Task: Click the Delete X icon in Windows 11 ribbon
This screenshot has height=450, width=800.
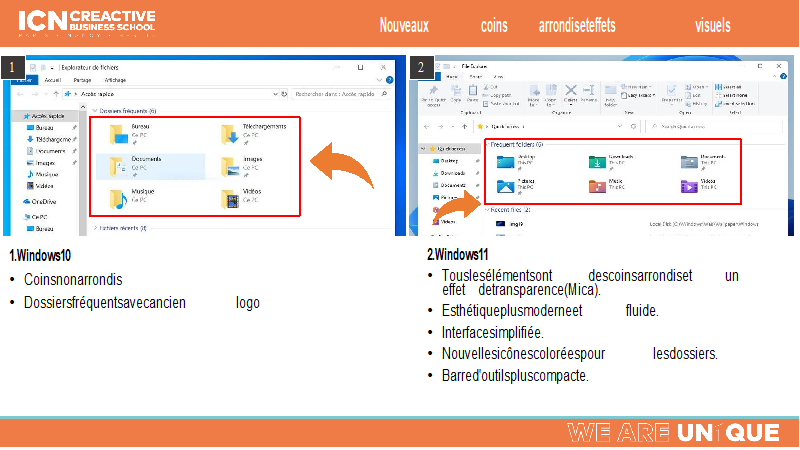Action: [x=571, y=91]
